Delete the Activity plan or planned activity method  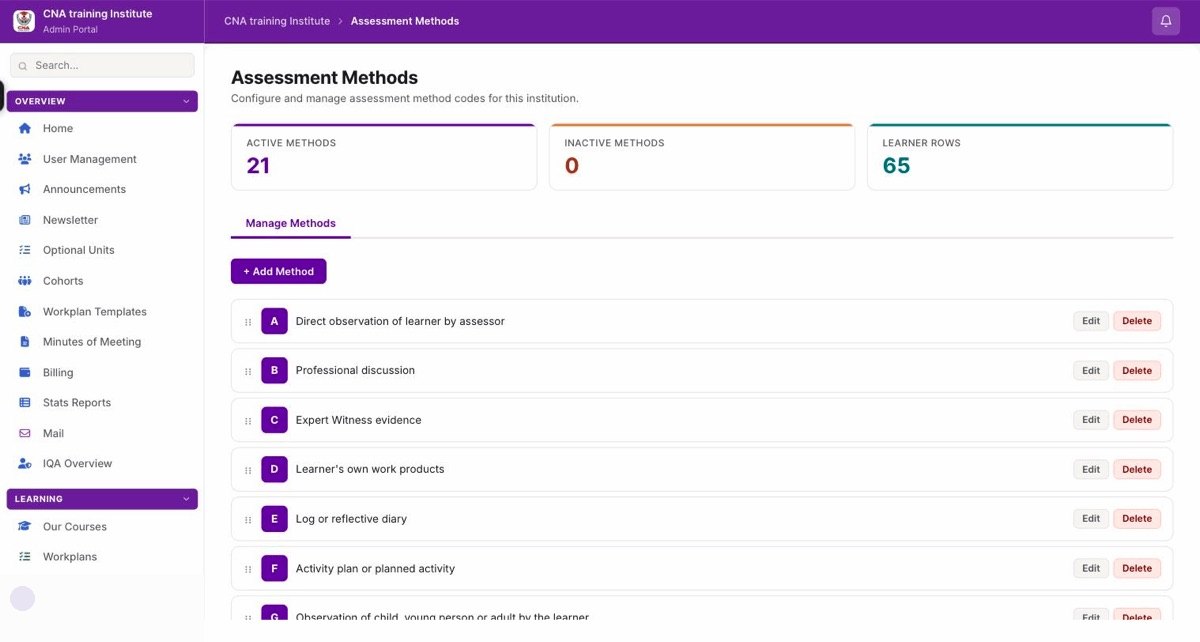click(x=1137, y=568)
